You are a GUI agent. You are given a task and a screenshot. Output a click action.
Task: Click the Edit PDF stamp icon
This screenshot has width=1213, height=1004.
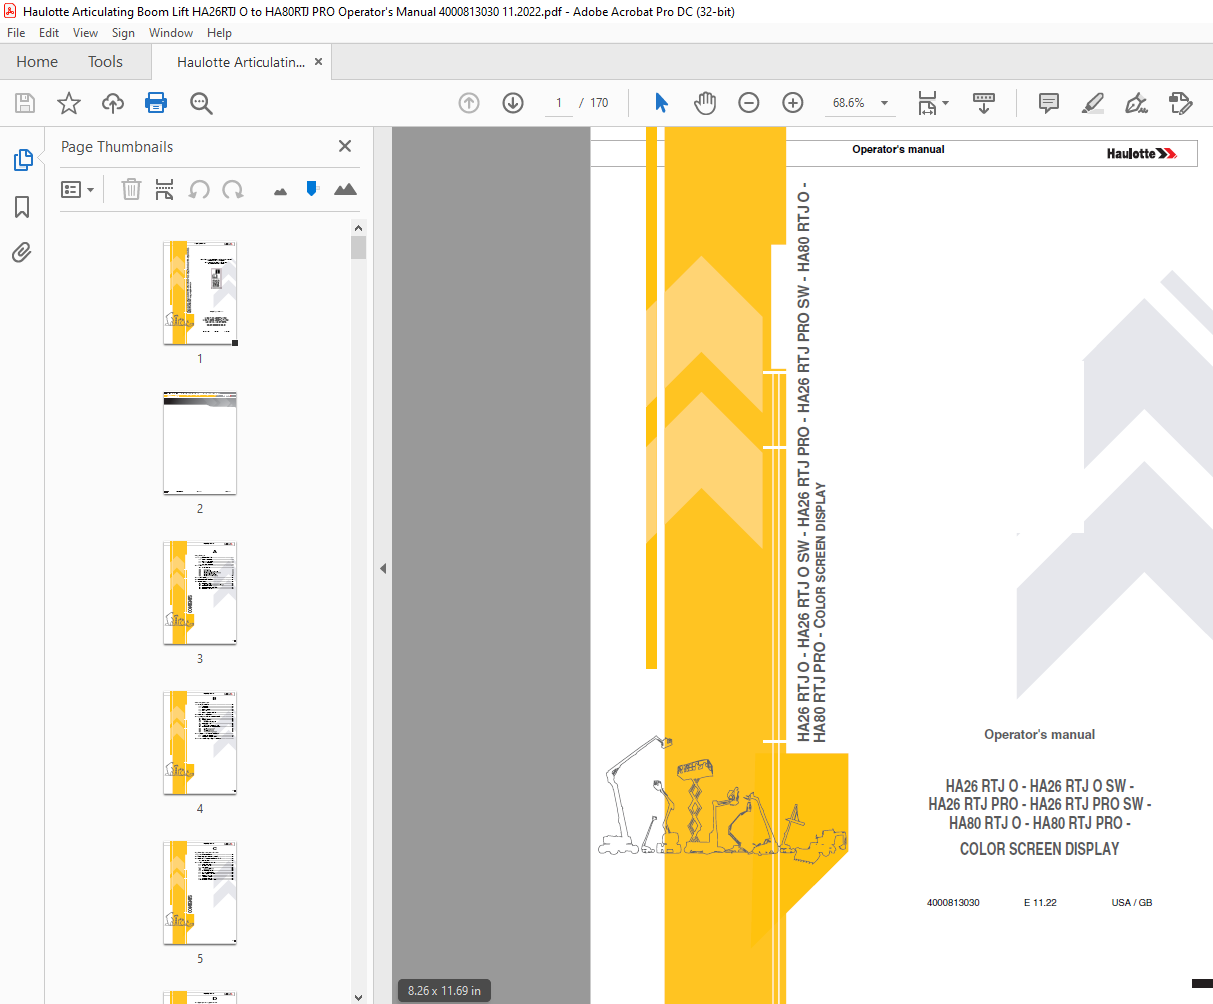click(1181, 103)
